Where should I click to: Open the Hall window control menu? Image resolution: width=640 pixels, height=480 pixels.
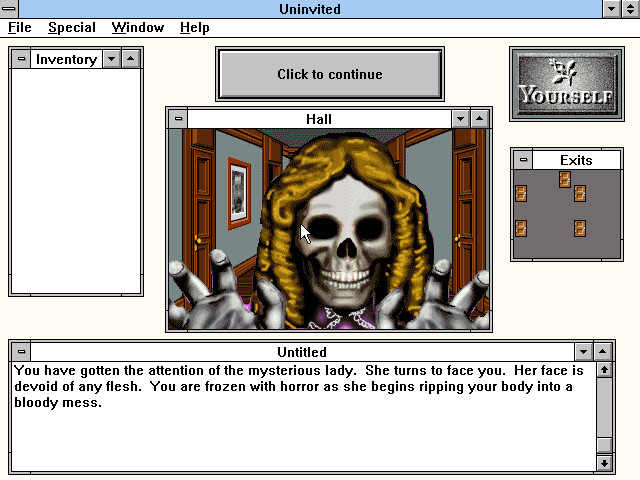point(178,119)
